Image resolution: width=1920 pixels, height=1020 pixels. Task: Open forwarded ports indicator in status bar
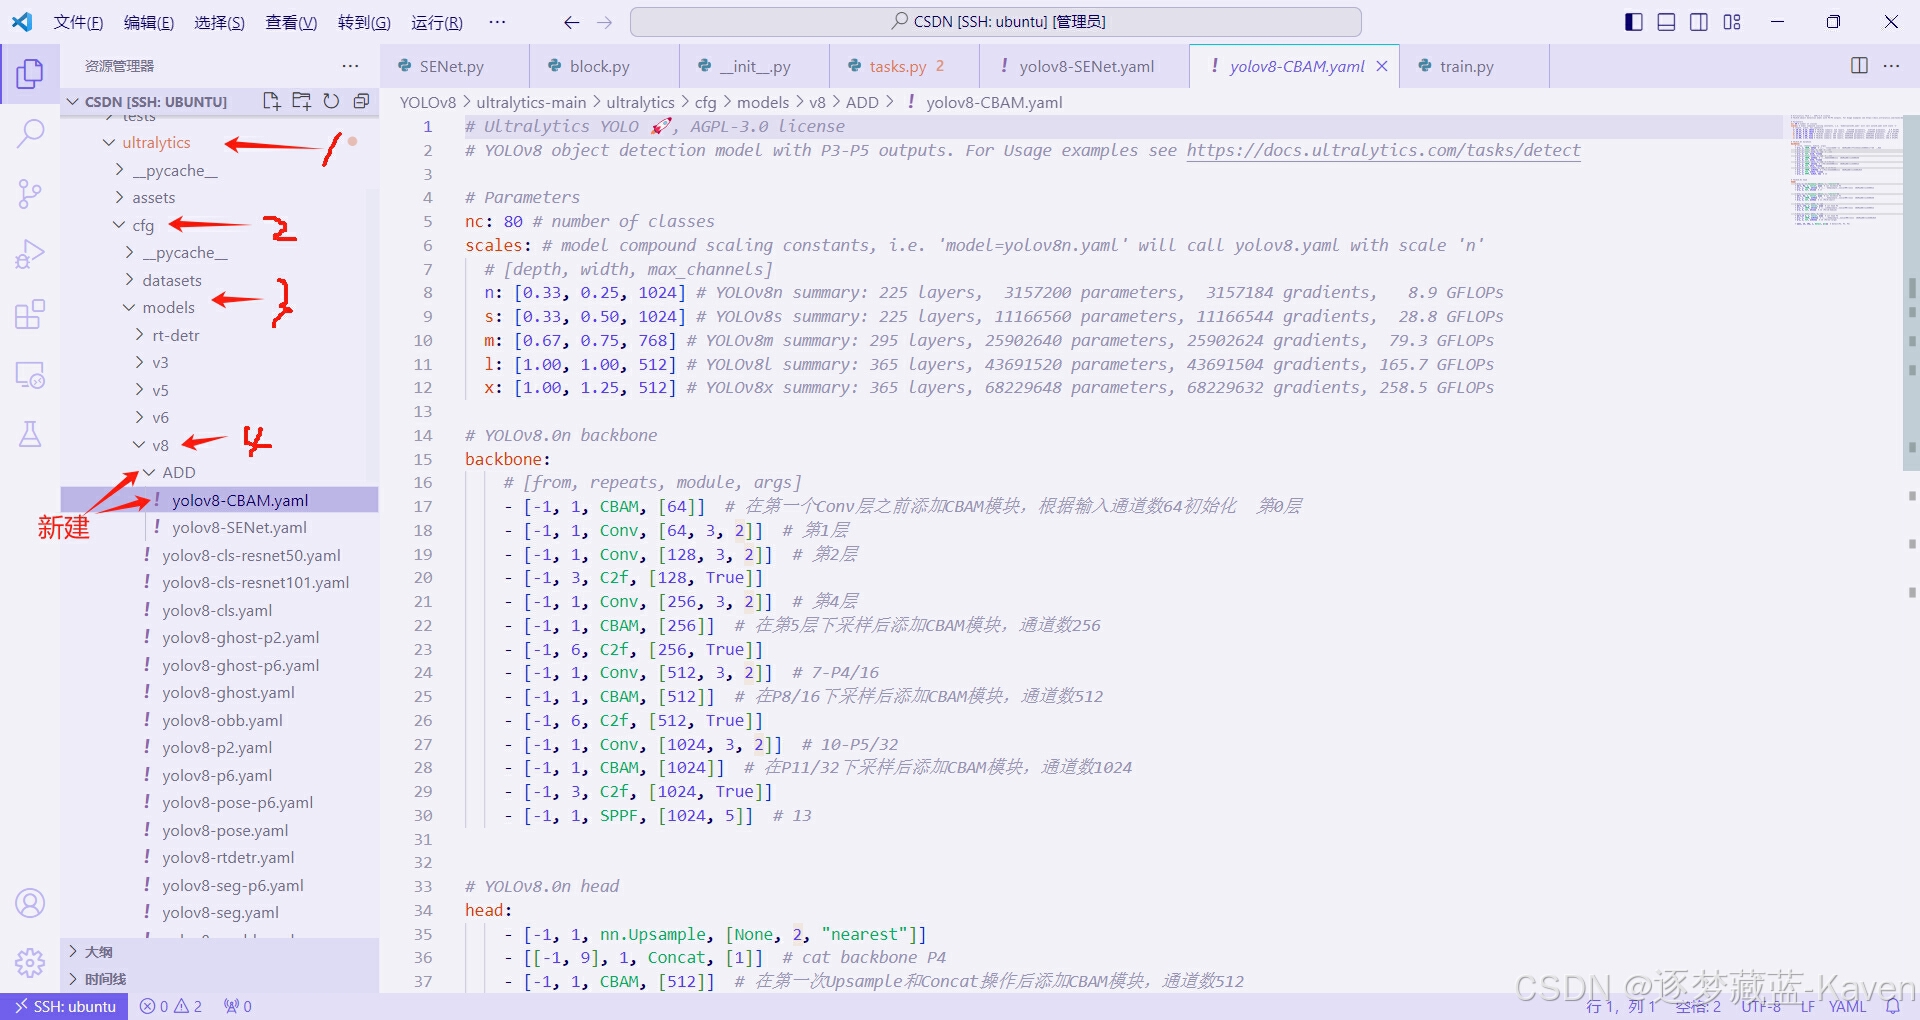(x=237, y=1006)
